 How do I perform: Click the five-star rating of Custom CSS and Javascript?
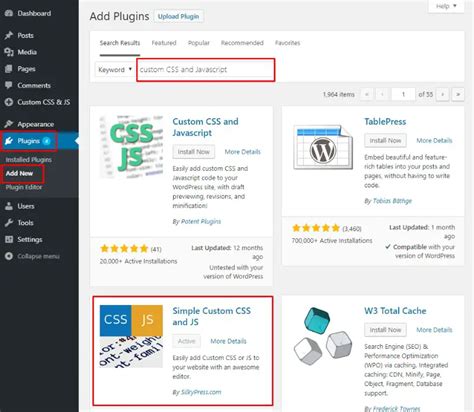point(124,248)
